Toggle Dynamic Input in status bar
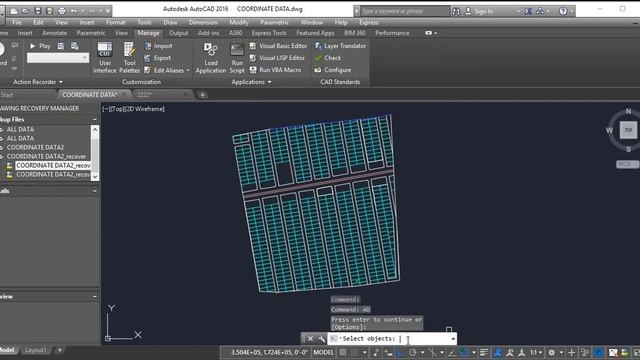 tap(388, 352)
